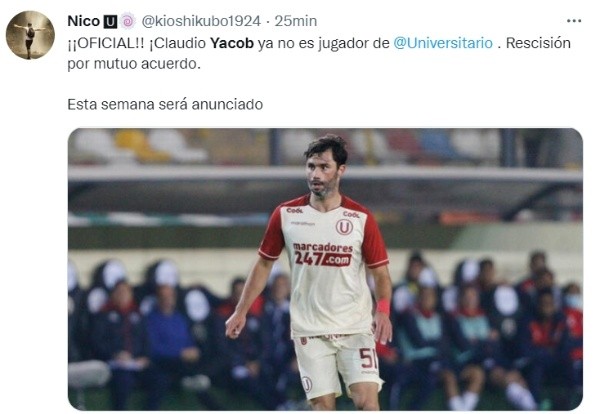The width and height of the screenshot is (600, 414).
Task: Click the small U logo on the shorts
Action: point(307,383)
